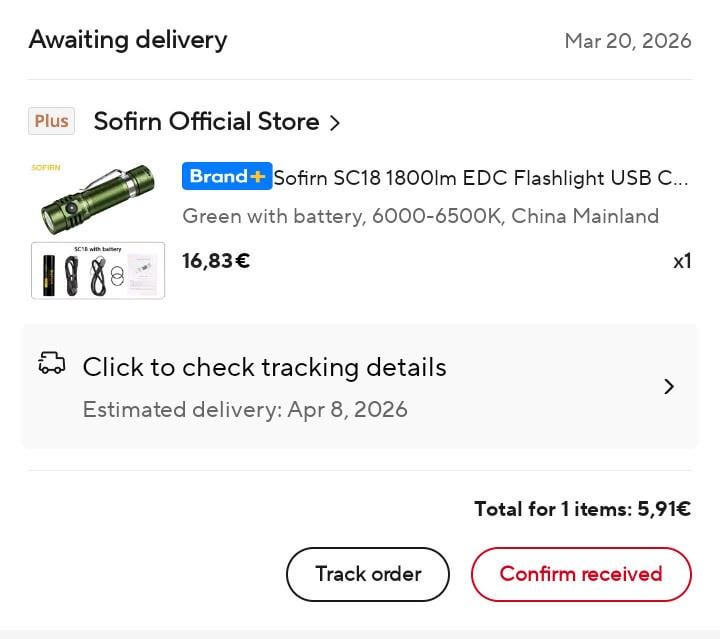Click the blue Brand+ badge
The height and width of the screenshot is (639, 720).
[x=227, y=177]
